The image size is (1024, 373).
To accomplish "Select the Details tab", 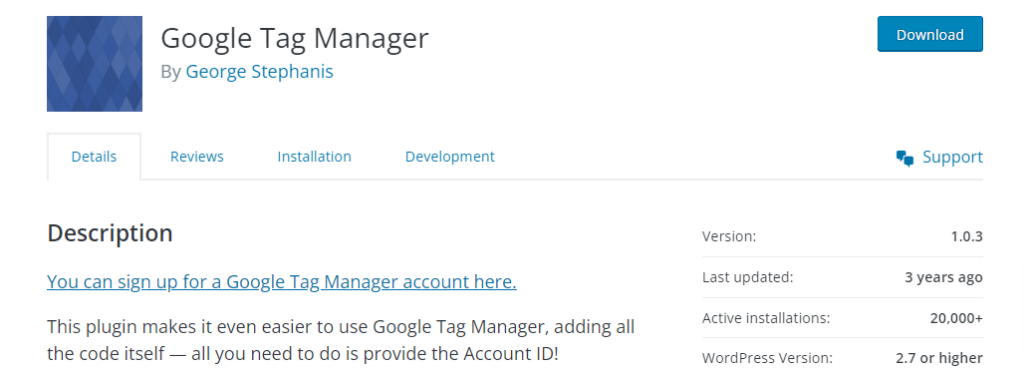I will [x=94, y=157].
